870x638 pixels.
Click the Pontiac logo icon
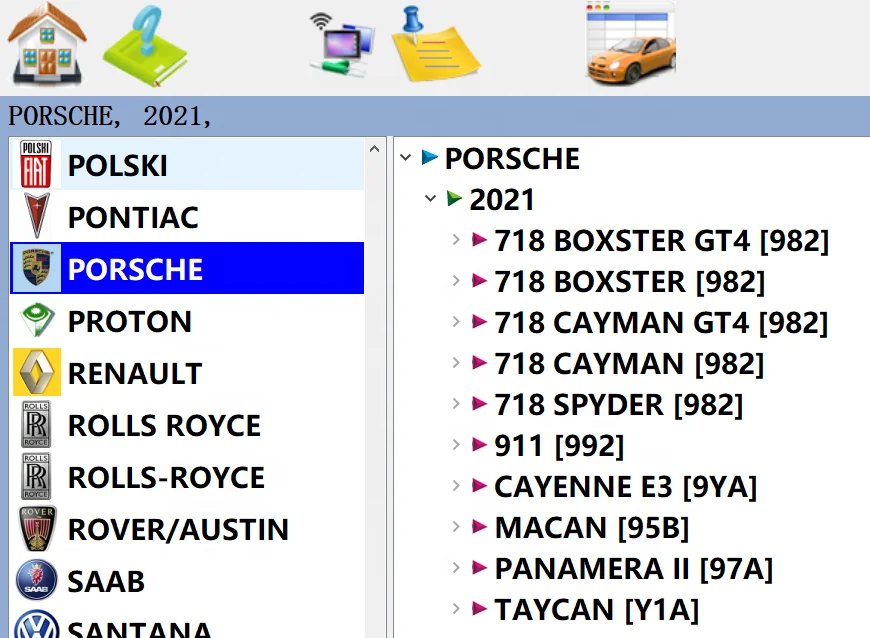click(x=37, y=216)
